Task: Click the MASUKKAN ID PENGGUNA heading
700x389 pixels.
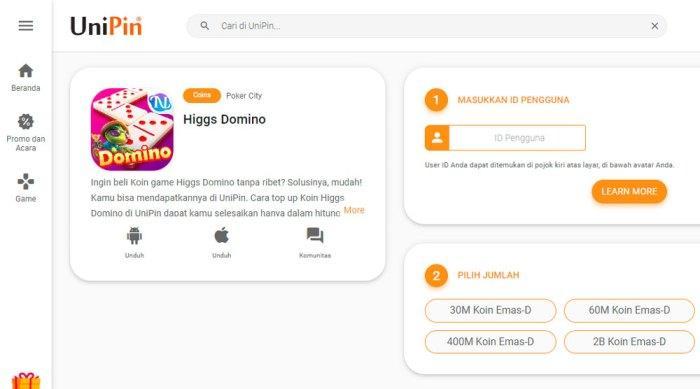Action: pyautogui.click(x=513, y=100)
